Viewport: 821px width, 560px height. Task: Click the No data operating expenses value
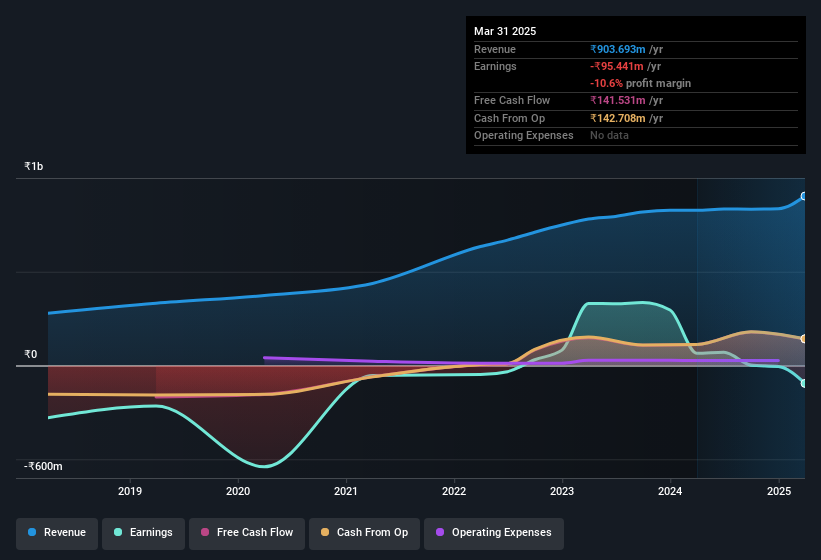tap(609, 136)
